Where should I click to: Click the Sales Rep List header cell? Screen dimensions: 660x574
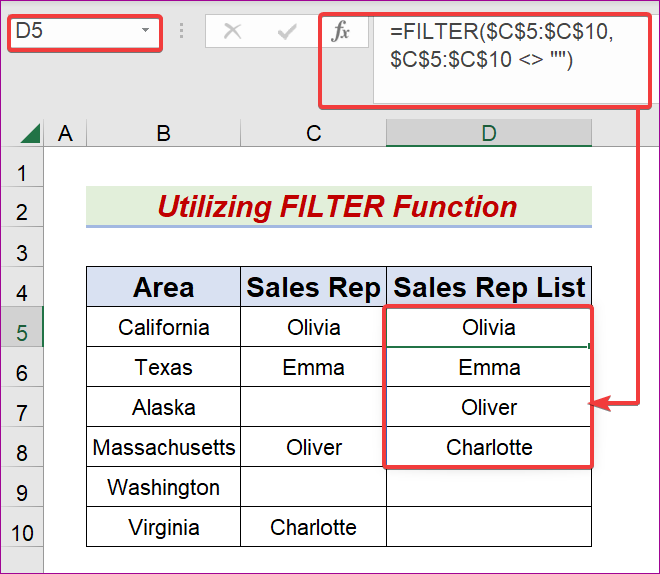pyautogui.click(x=489, y=288)
